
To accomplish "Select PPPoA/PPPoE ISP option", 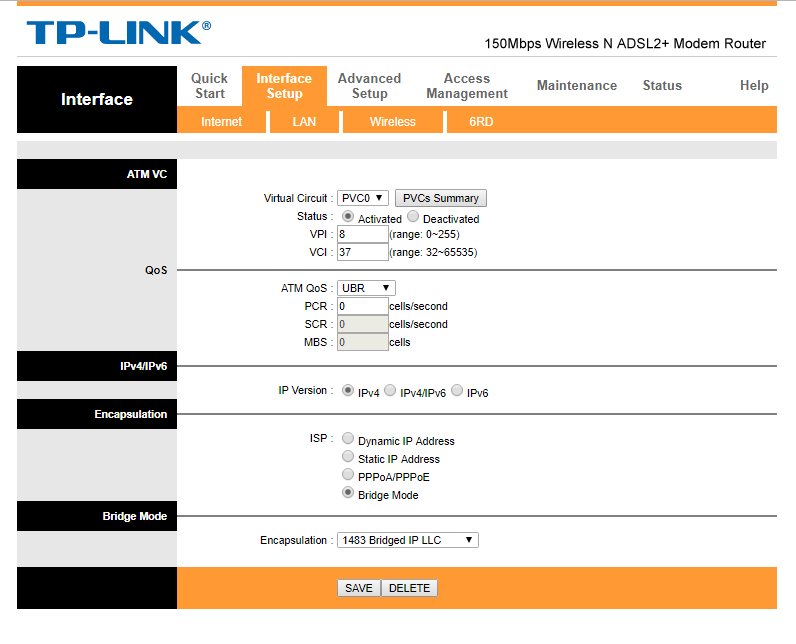I will [x=348, y=474].
